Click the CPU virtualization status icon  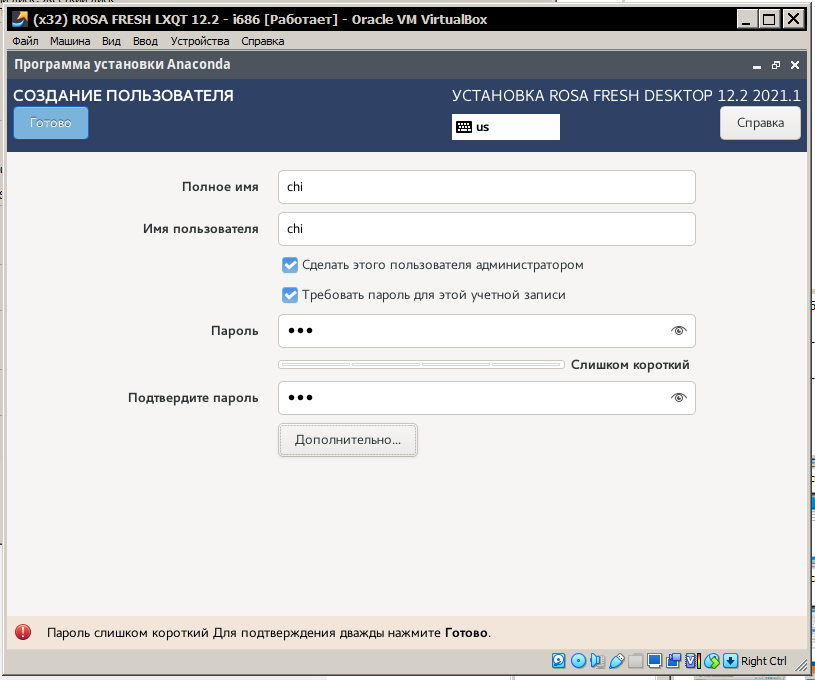[693, 661]
